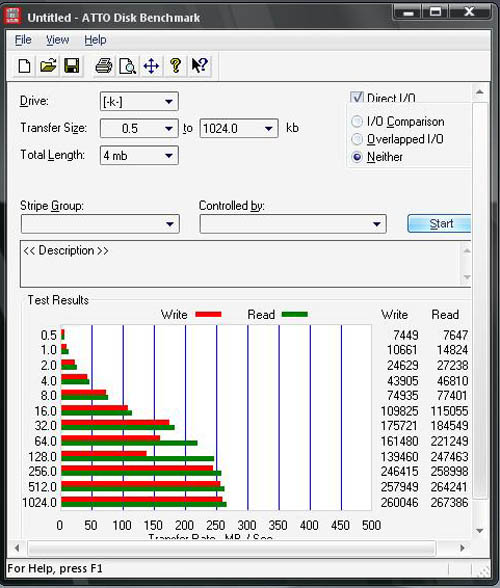The height and width of the screenshot is (588, 500).
Task: Save benchmark results floppy icon
Action: pos(72,66)
